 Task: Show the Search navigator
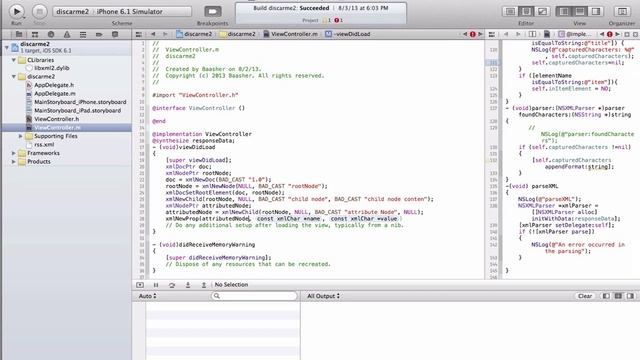[51, 34]
